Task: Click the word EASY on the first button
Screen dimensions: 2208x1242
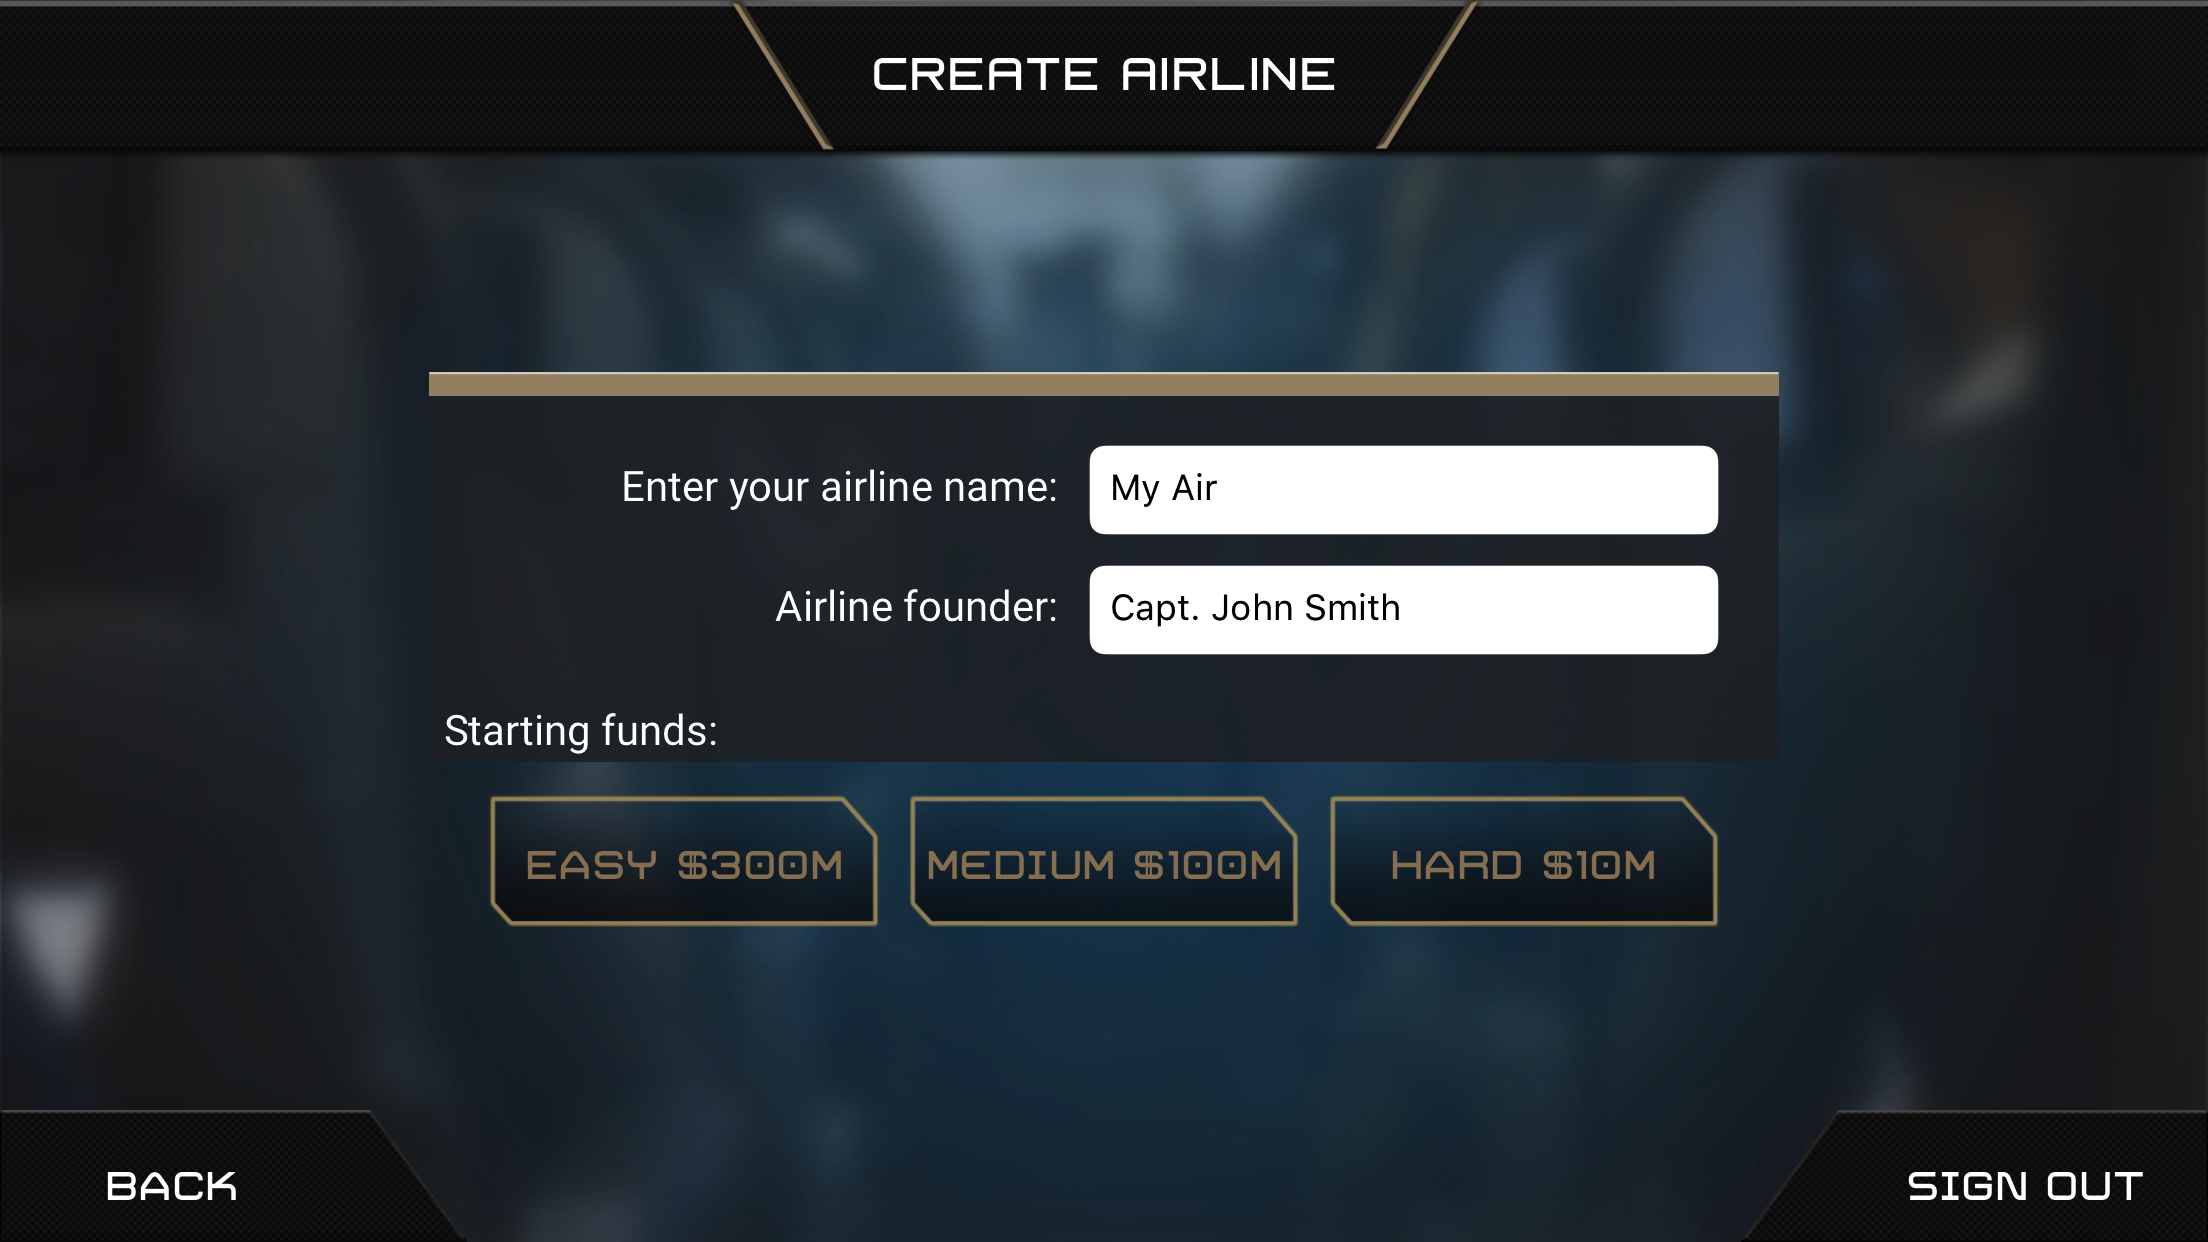Action: (591, 866)
